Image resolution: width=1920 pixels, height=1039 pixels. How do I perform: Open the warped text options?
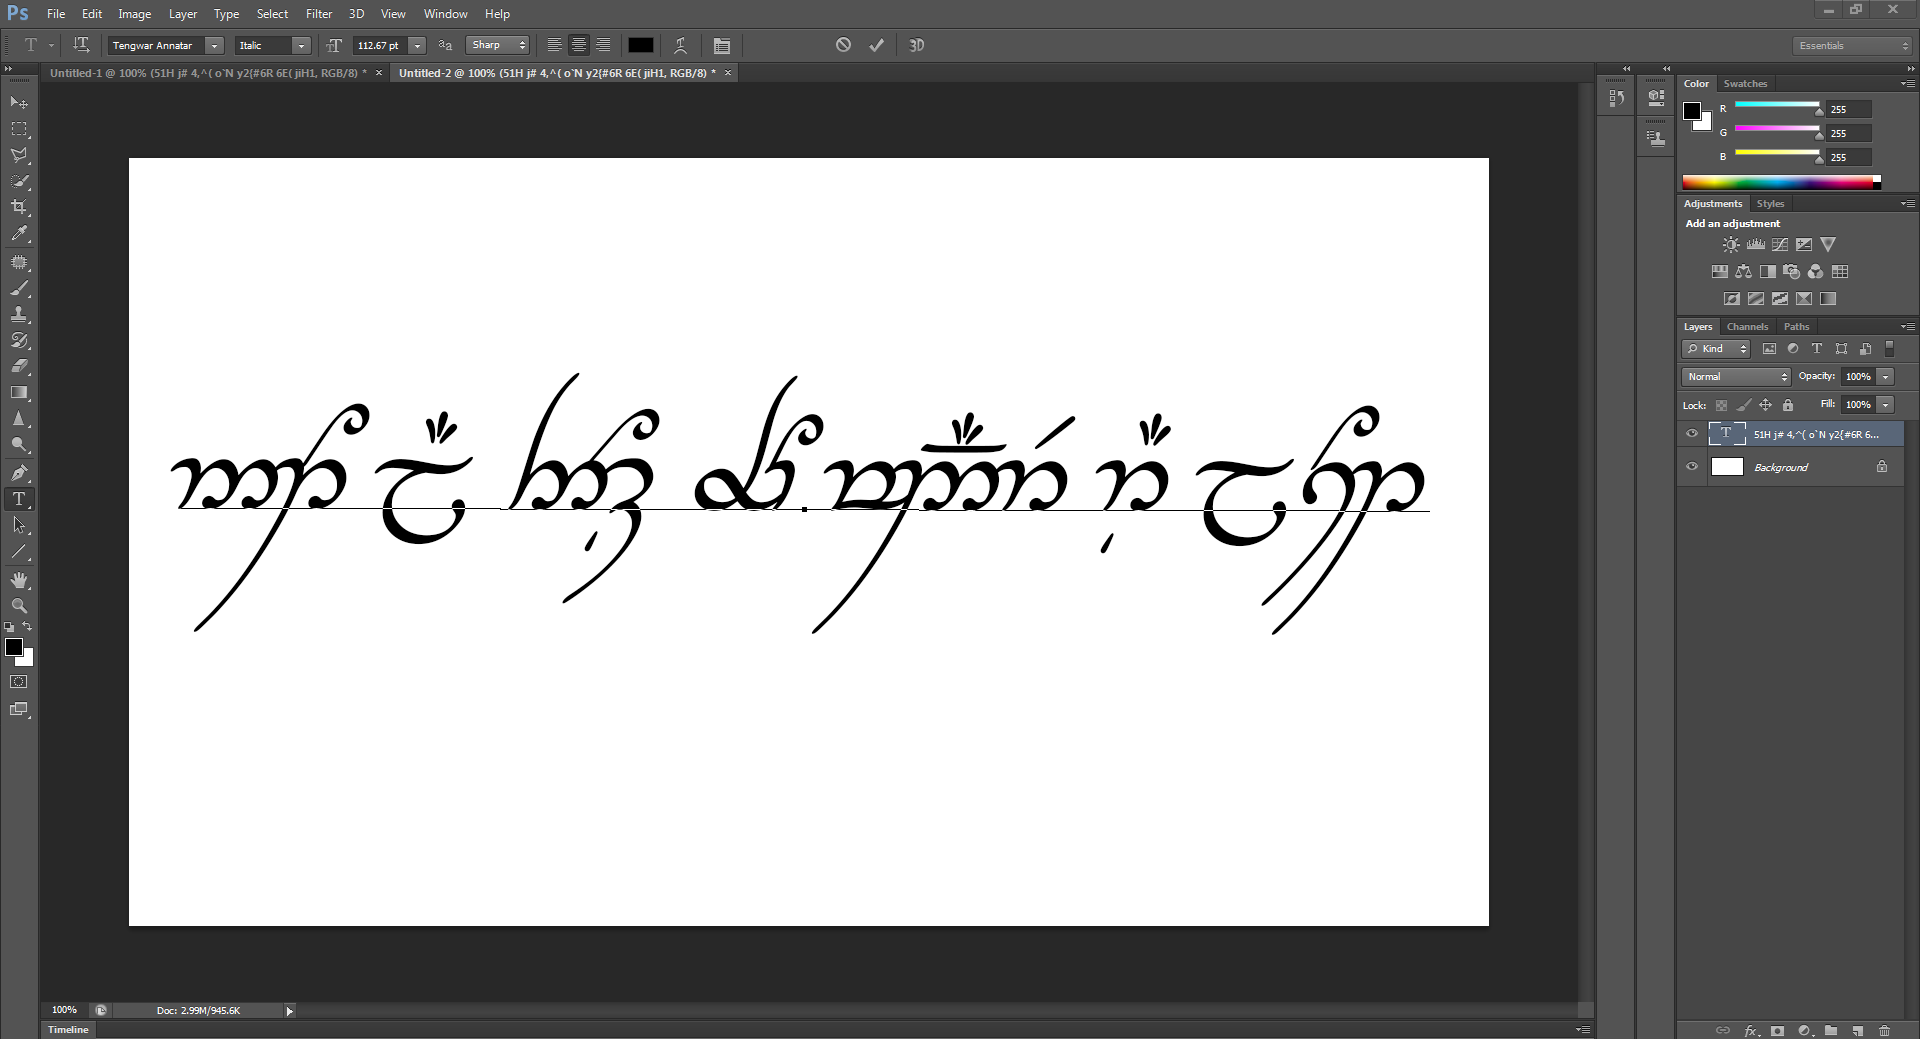pos(681,45)
